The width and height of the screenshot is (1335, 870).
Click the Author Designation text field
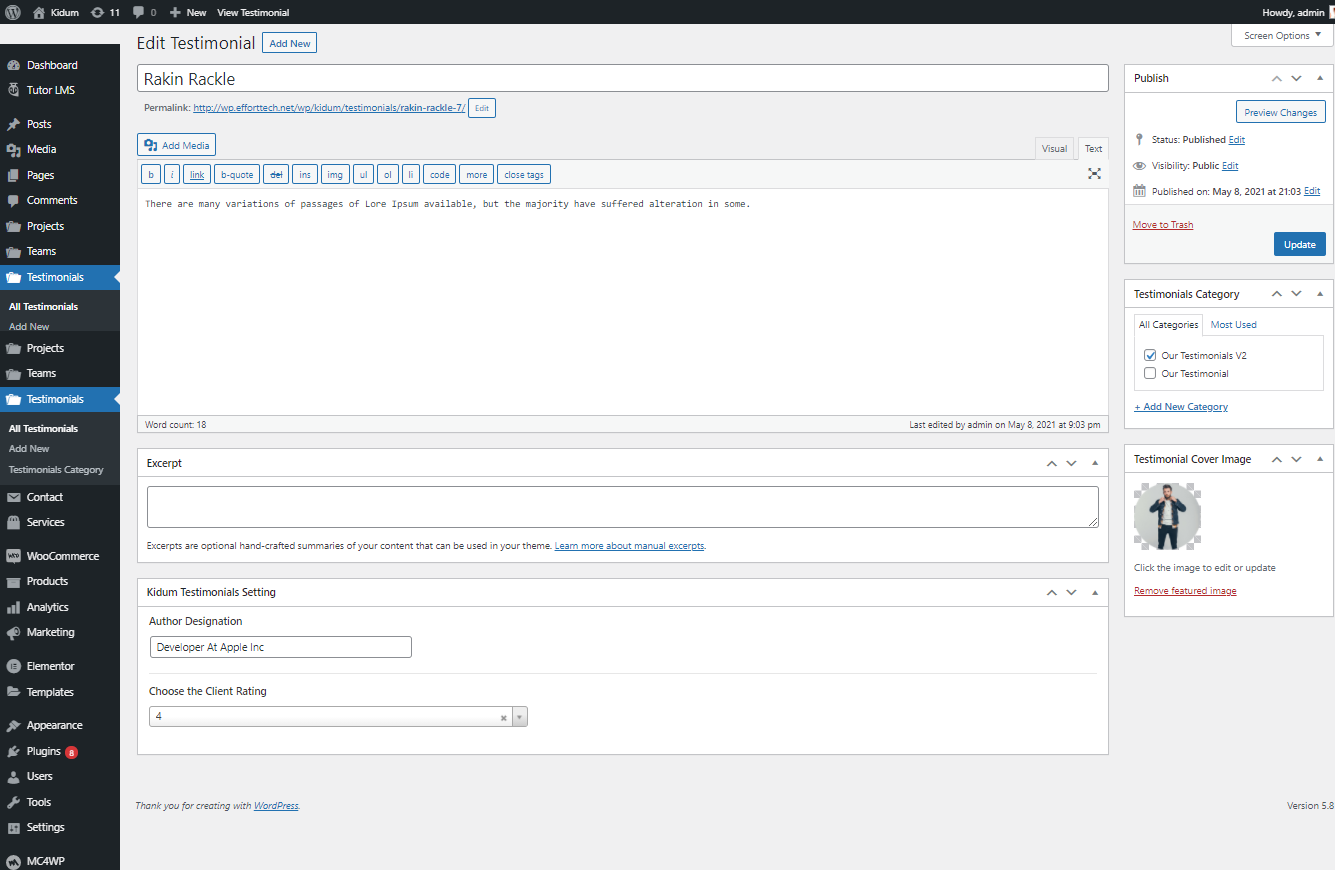[280, 647]
